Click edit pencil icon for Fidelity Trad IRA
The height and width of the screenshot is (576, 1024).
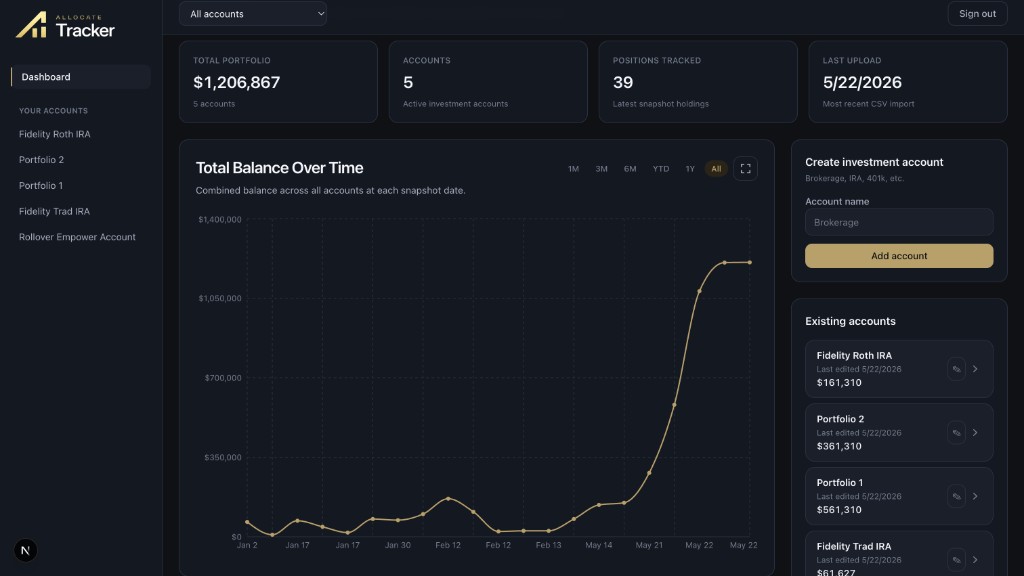pos(956,560)
